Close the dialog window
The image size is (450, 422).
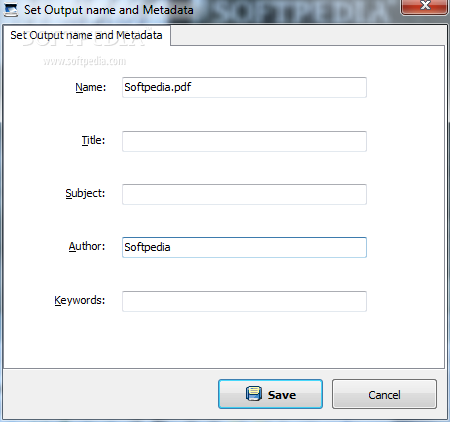click(424, 7)
